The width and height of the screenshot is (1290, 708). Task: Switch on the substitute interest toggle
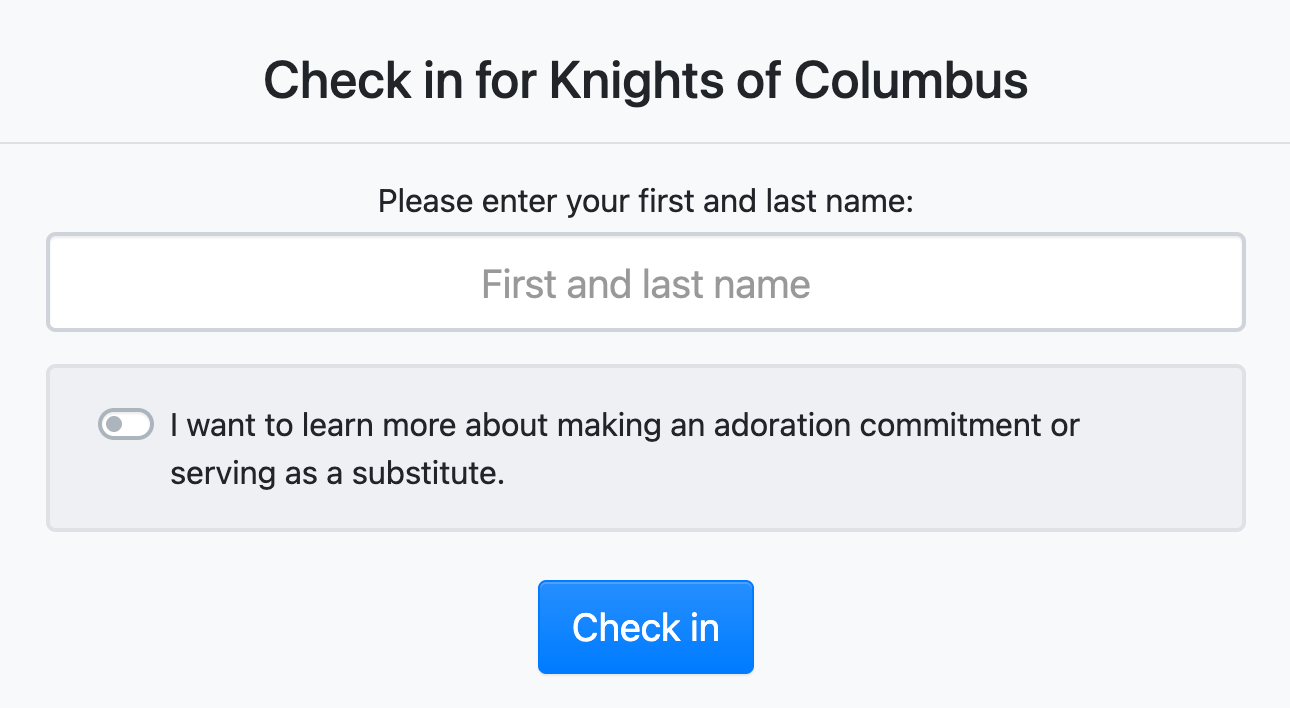(126, 425)
